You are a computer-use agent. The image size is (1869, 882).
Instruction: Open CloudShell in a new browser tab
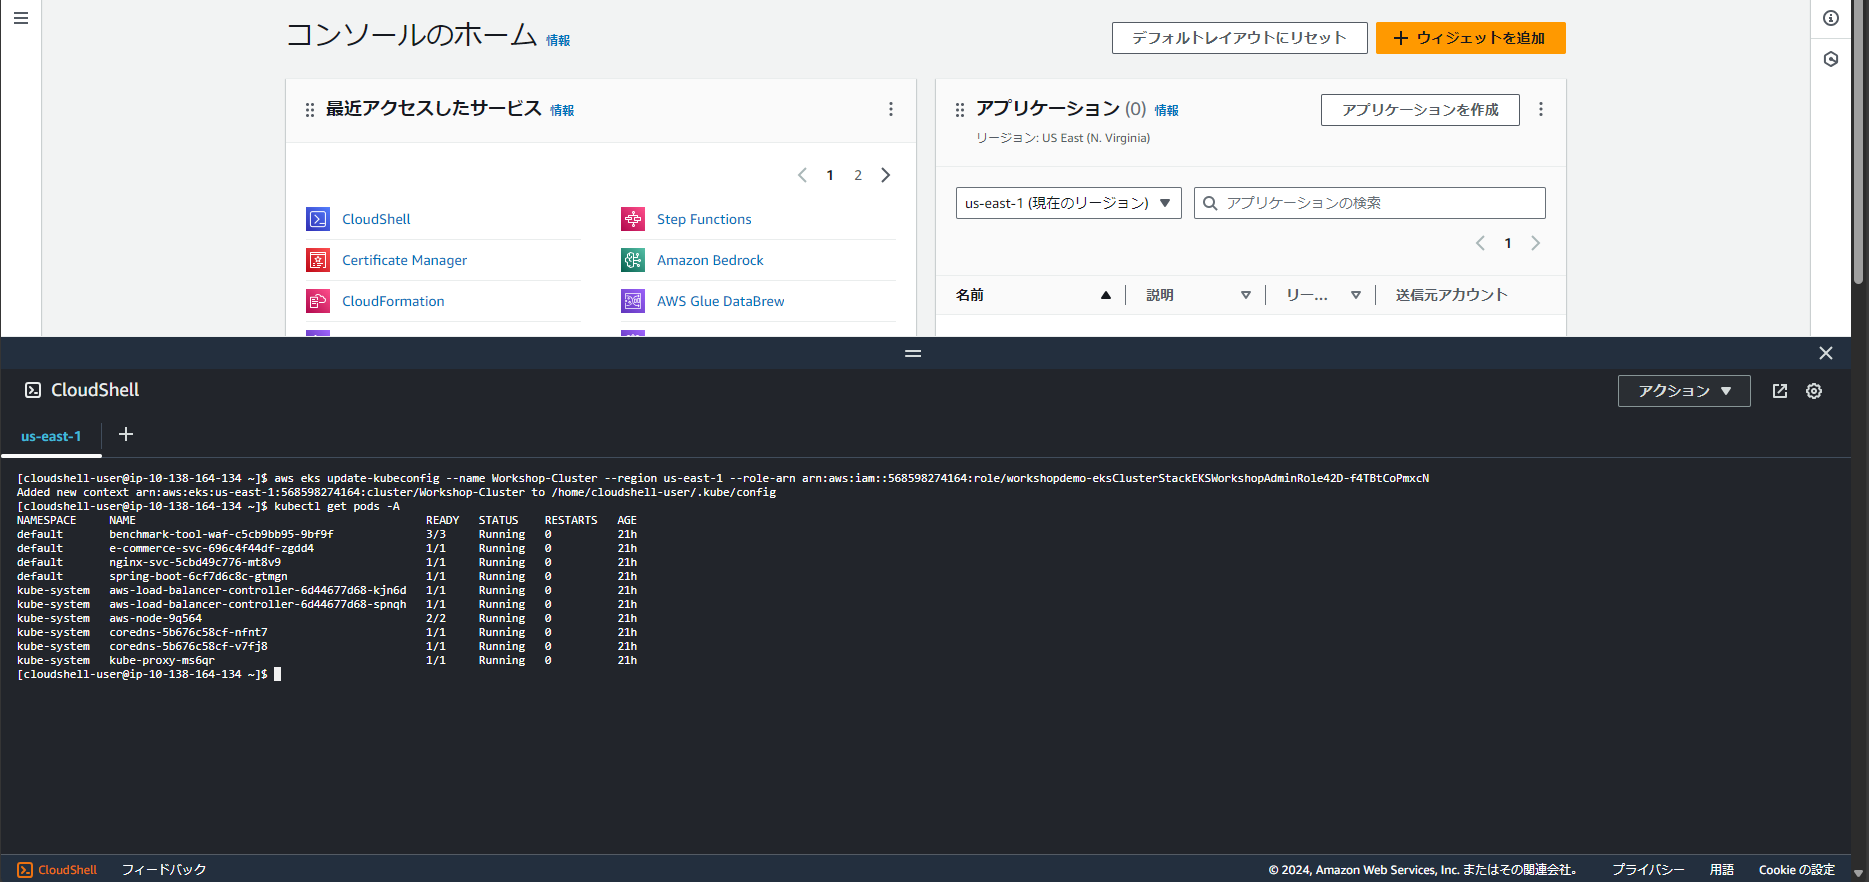[x=1780, y=391]
